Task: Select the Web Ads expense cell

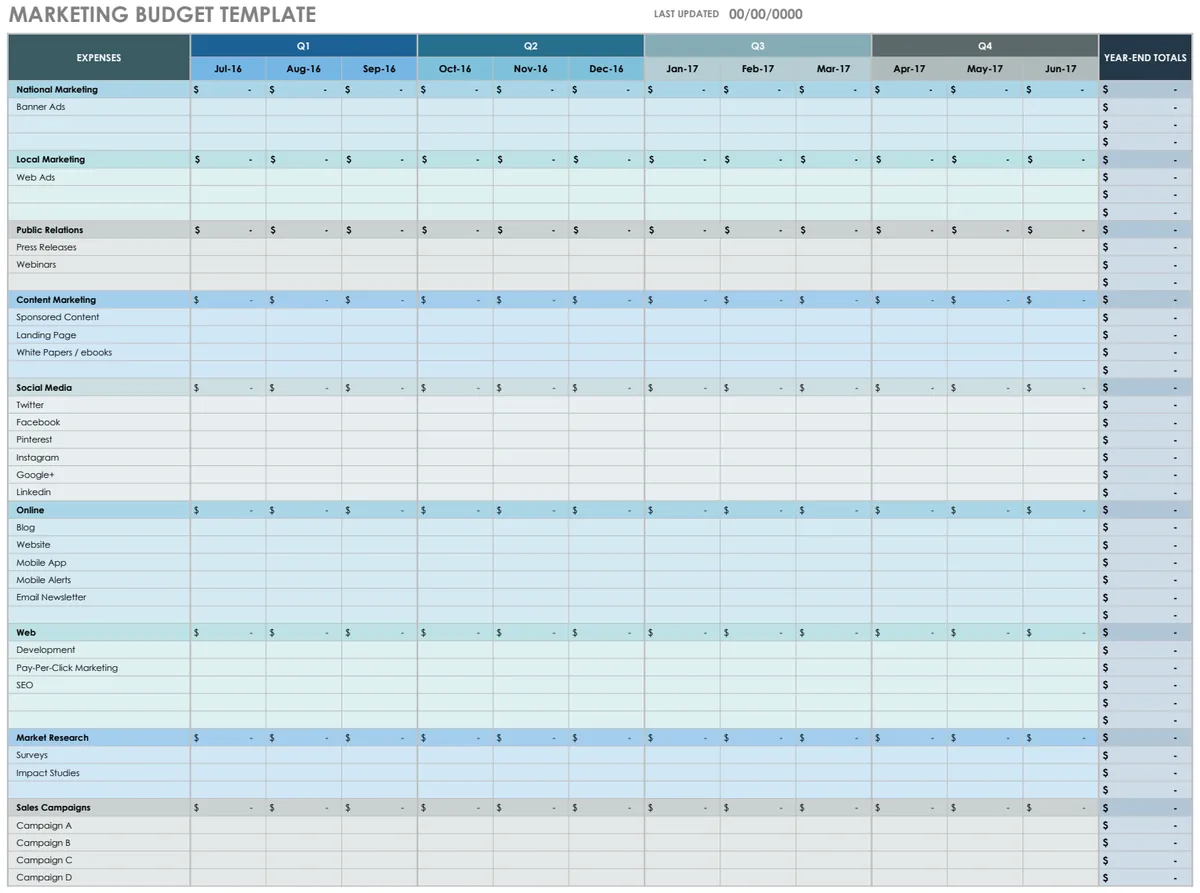Action: pos(99,177)
